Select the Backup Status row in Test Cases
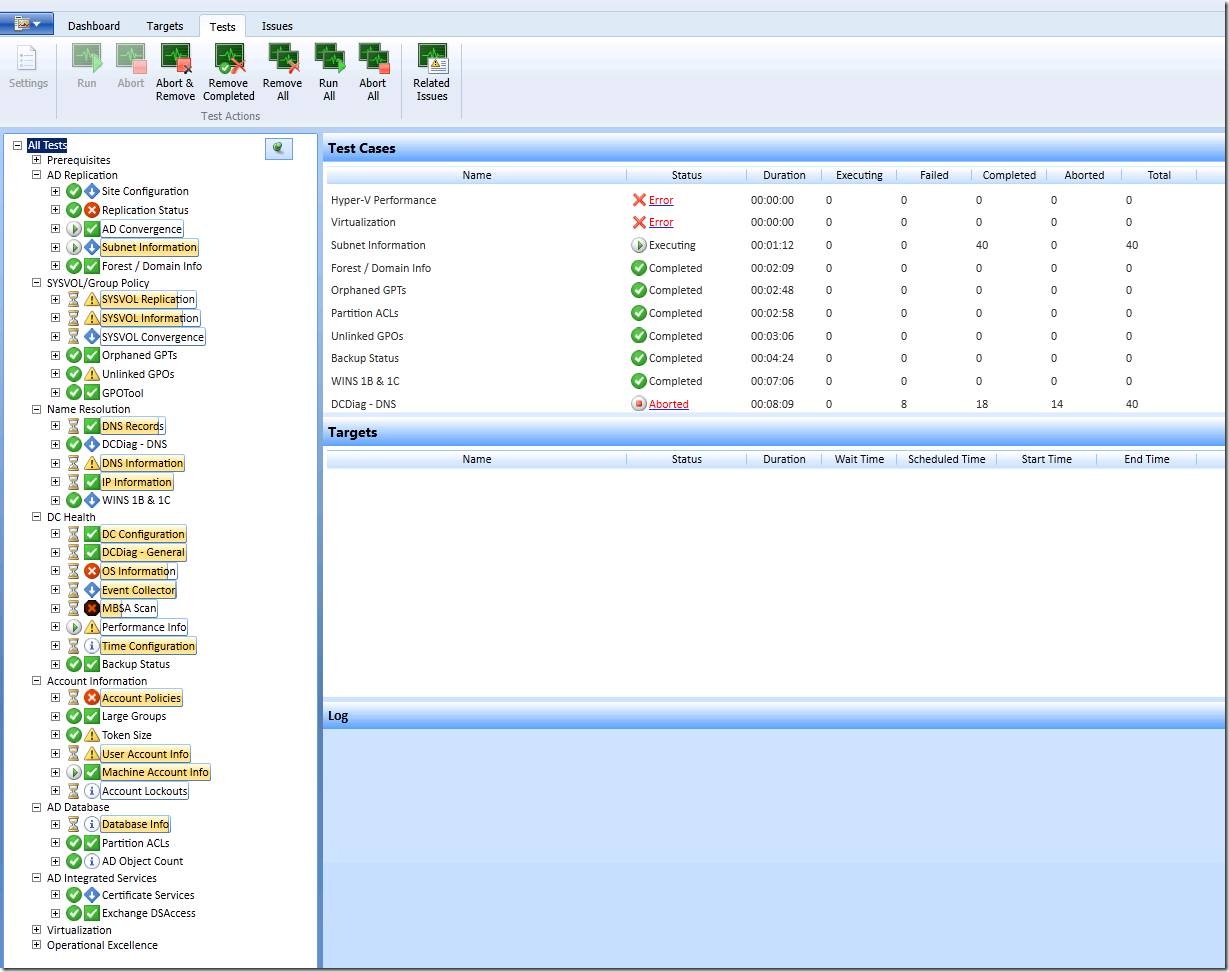The width and height of the screenshot is (1229, 972). coord(775,358)
